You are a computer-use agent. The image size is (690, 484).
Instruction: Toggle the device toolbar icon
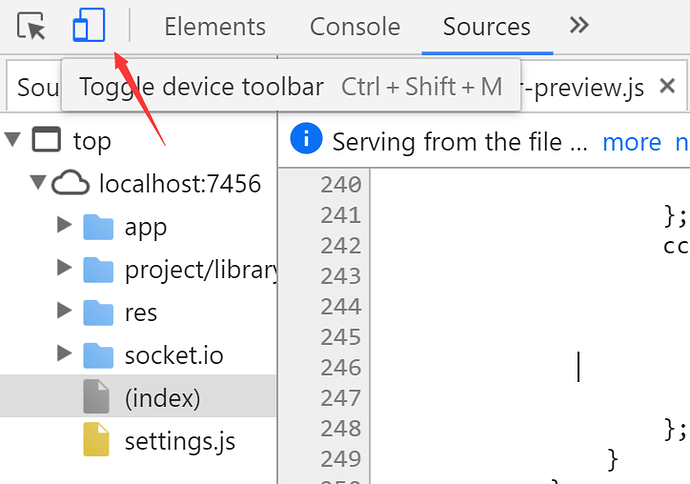89,26
